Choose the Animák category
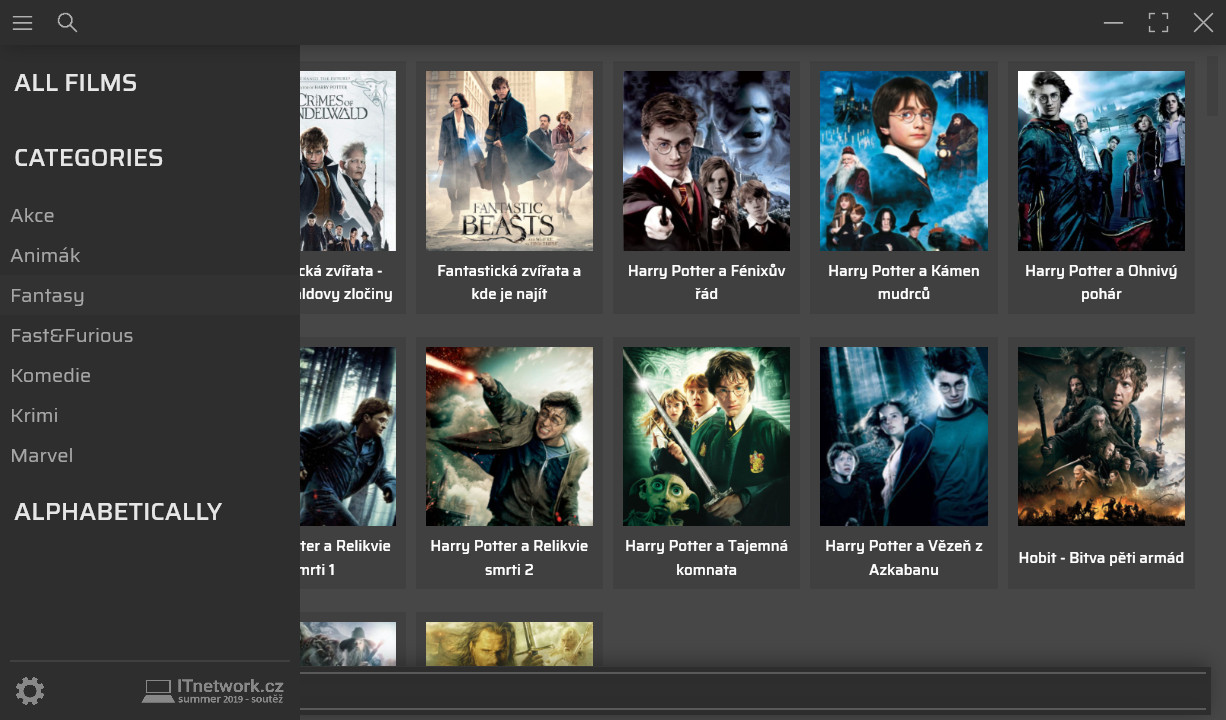This screenshot has height=720, width=1226. [x=45, y=256]
